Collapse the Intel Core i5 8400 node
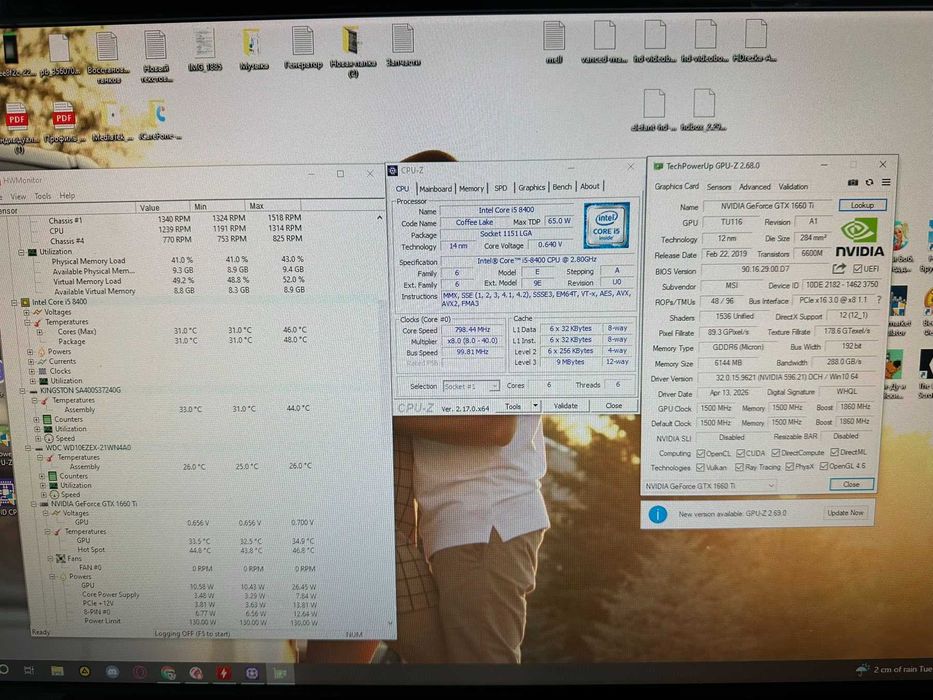933x700 pixels. [x=14, y=302]
